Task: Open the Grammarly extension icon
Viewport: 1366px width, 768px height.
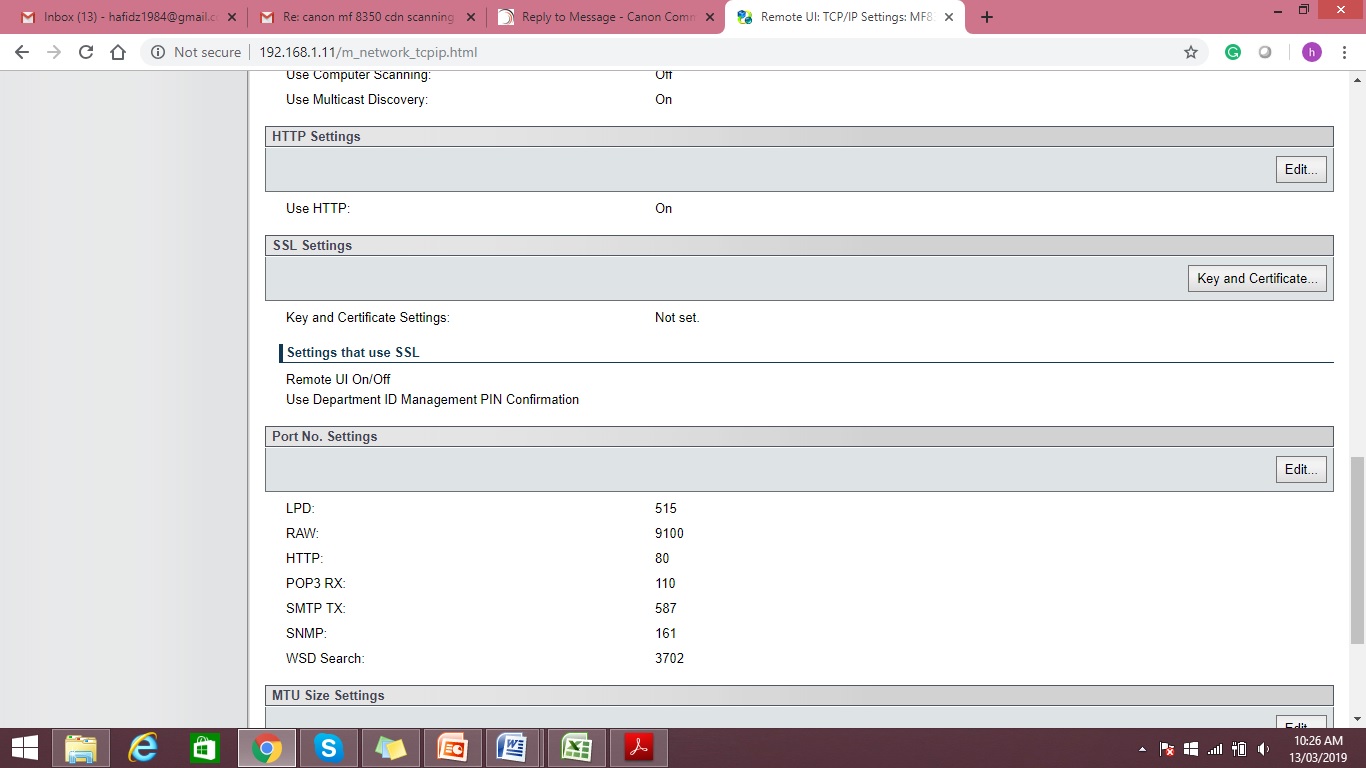Action: [x=1233, y=52]
